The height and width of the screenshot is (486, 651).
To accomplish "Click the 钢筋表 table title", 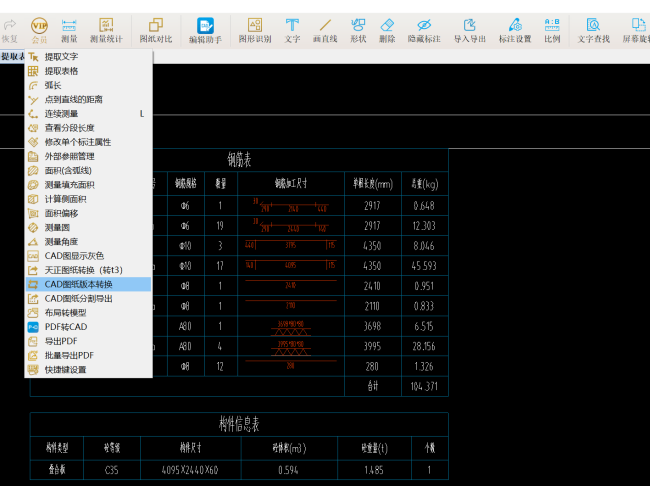I will (239, 160).
